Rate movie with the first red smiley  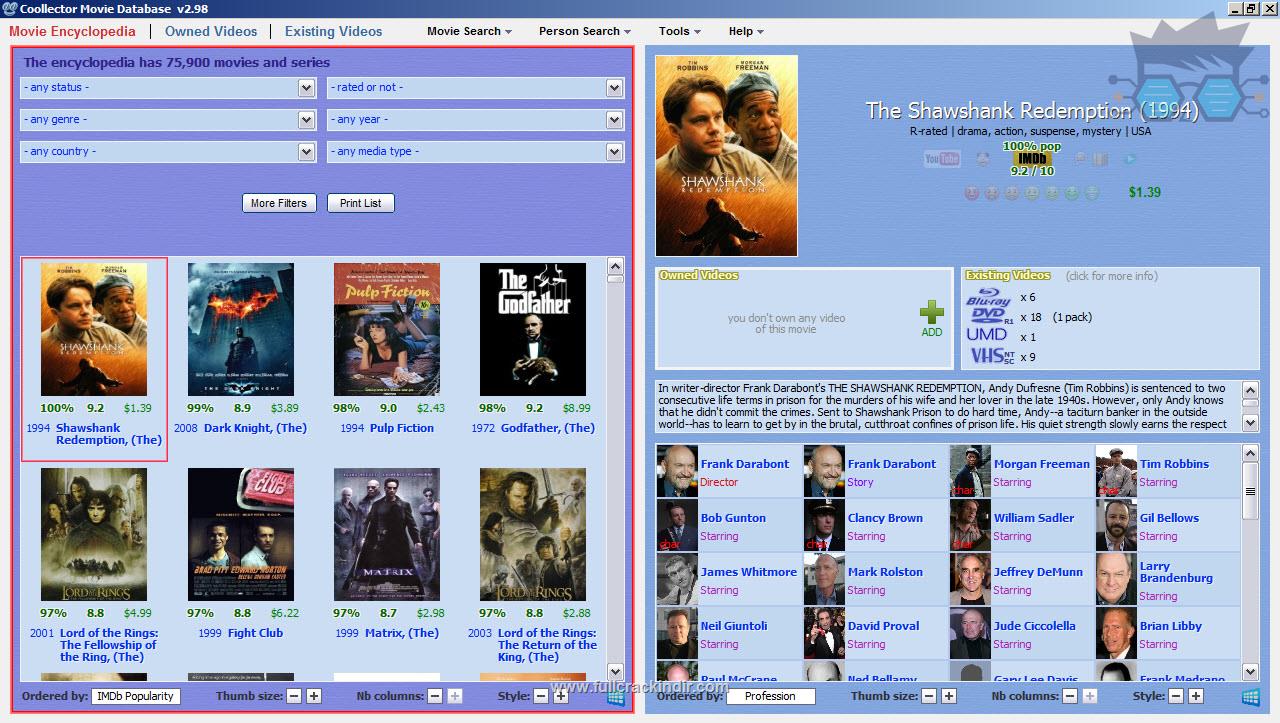coord(971,193)
